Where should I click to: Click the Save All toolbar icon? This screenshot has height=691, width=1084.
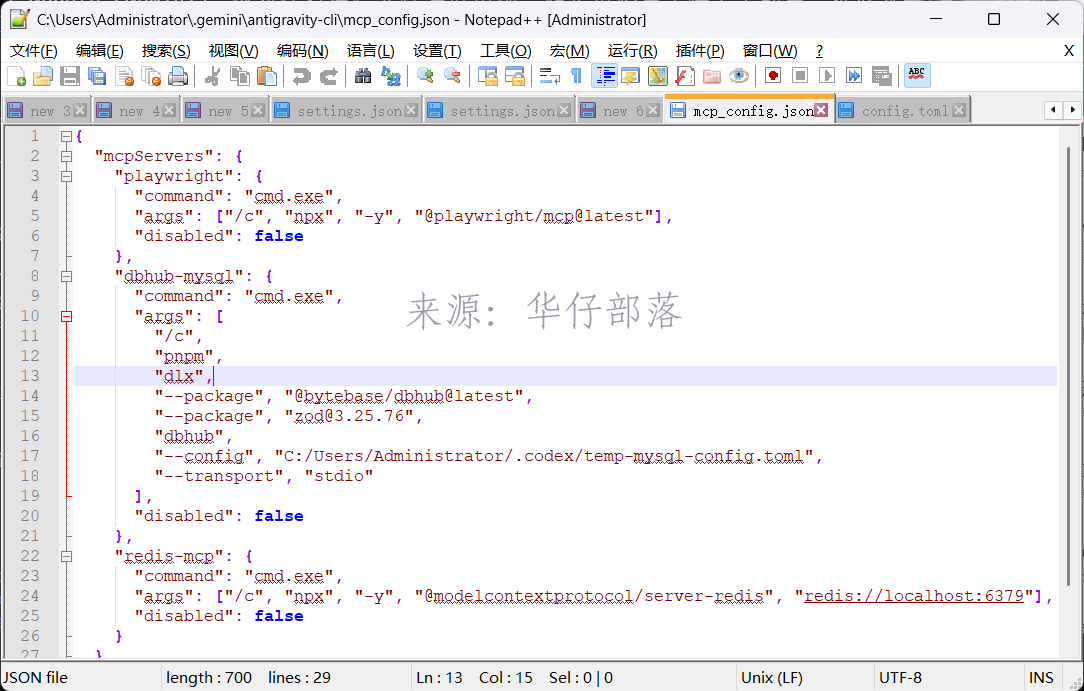pos(97,76)
